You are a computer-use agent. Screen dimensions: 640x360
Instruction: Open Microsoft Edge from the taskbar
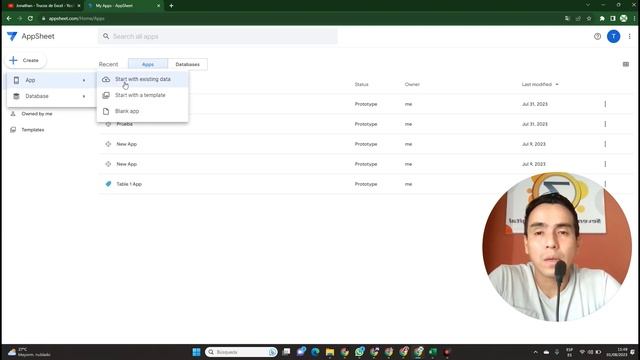[315, 352]
